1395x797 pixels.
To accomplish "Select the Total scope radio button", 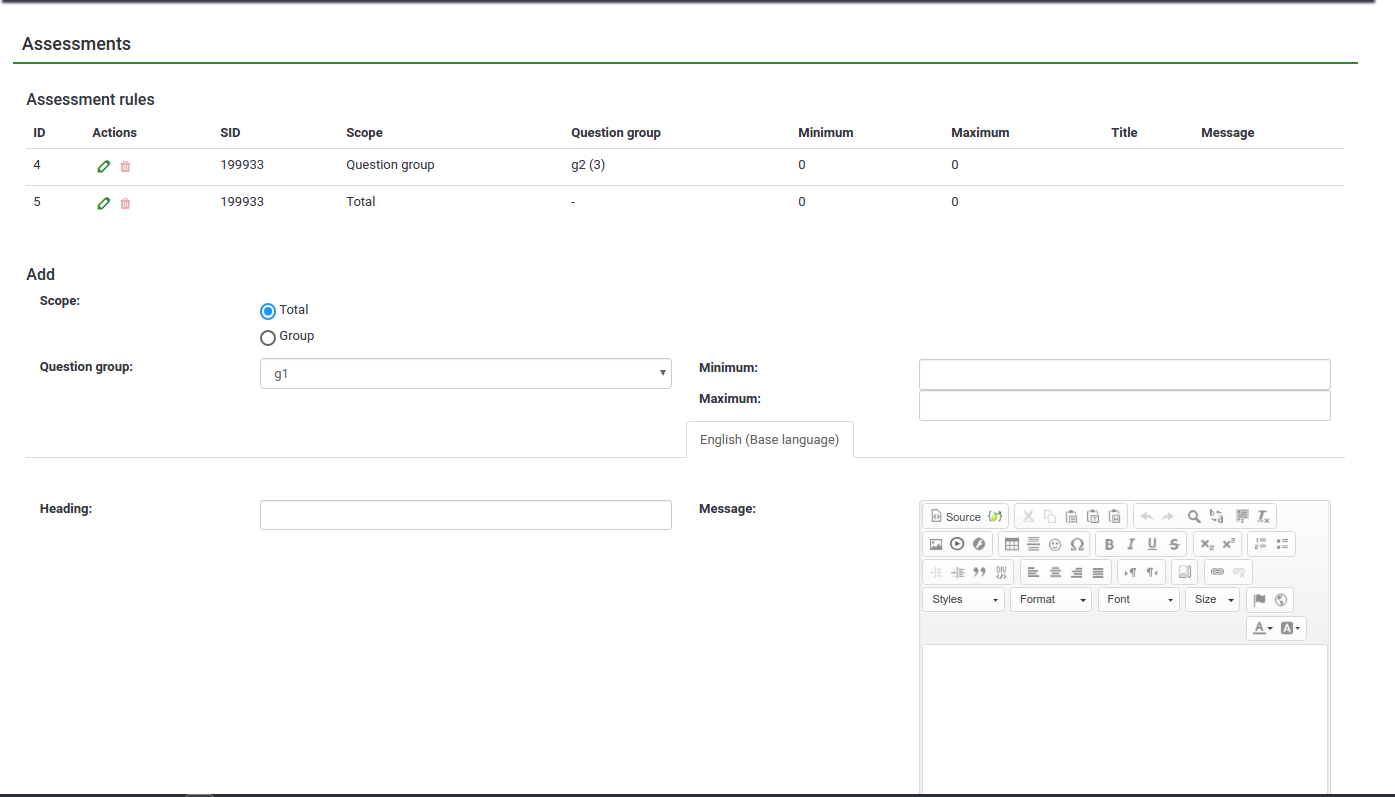I will pos(268,311).
